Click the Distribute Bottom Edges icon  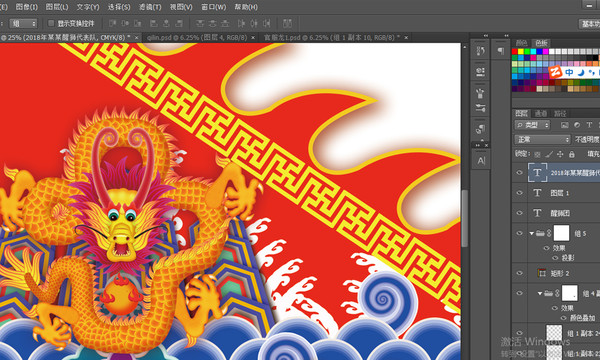[225, 23]
